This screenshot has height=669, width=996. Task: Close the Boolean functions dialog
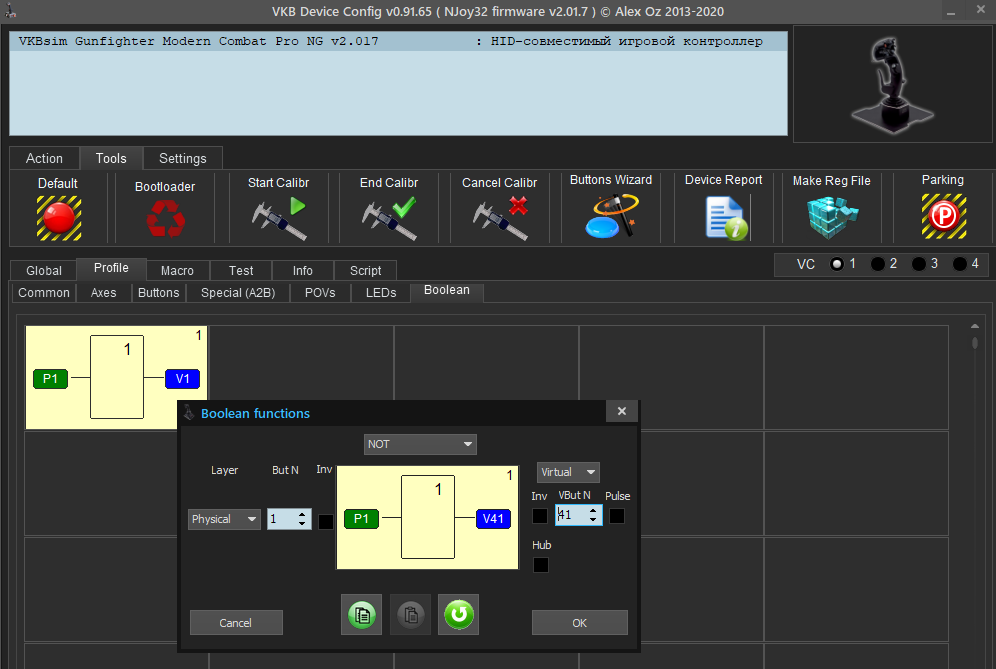622,412
